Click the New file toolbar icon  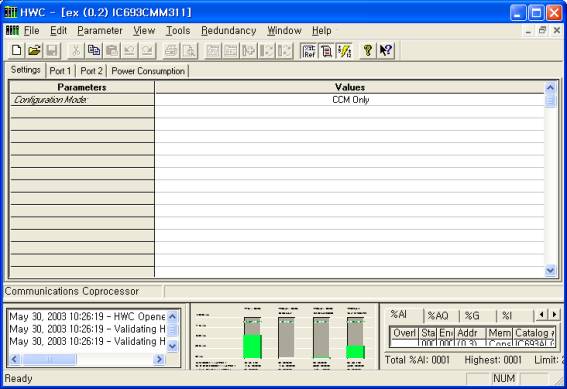click(16, 51)
